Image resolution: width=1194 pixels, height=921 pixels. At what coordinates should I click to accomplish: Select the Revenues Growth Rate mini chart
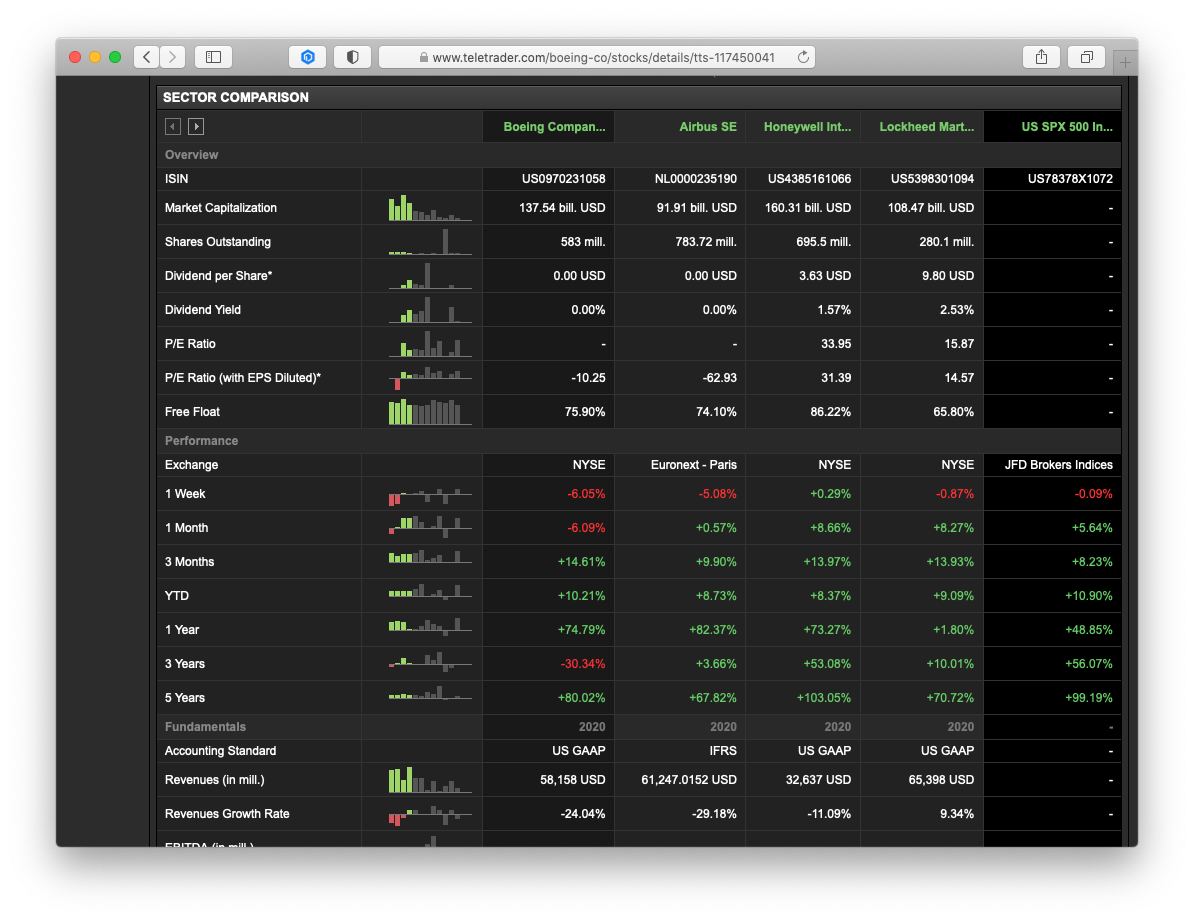tap(430, 815)
